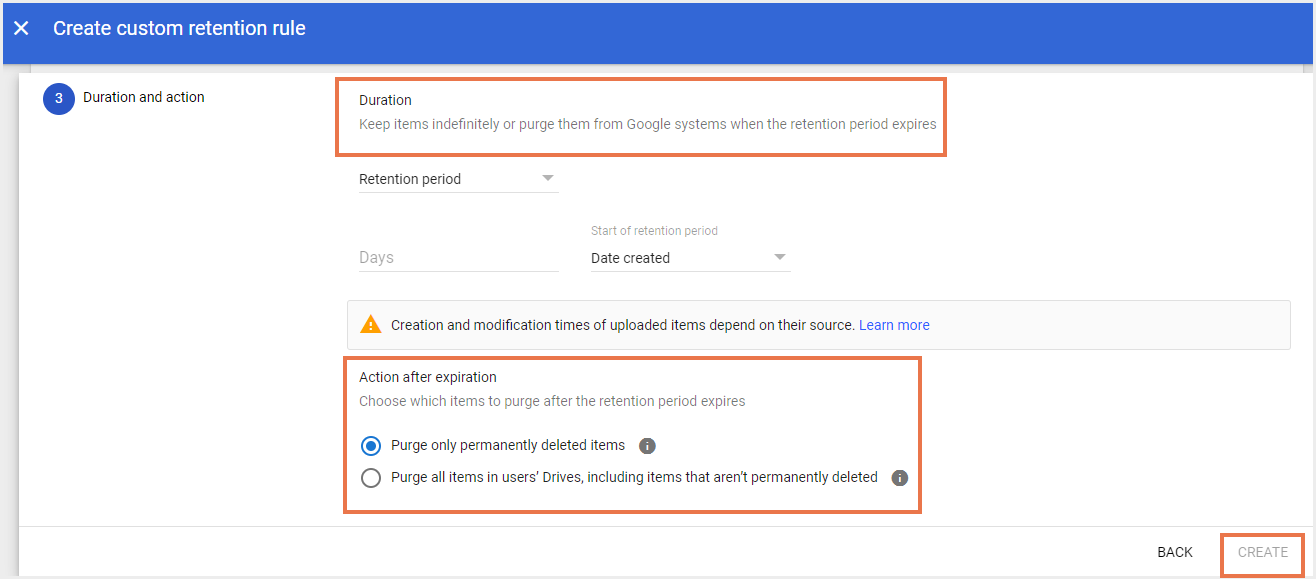Click the step 3 number circle
The image size is (1316, 579).
pos(59,98)
